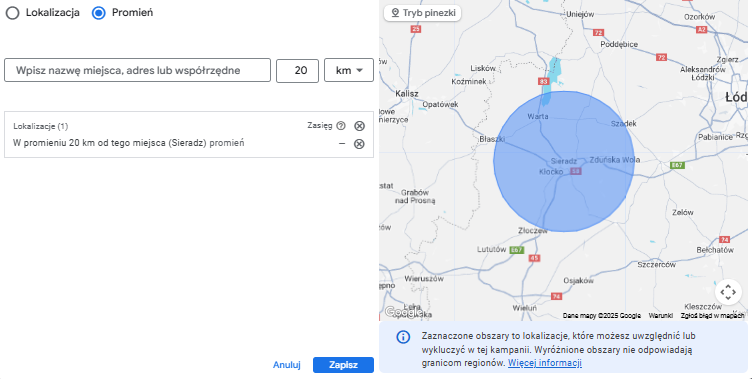Click the Zapisz save button
752x379 pixels.
click(343, 365)
